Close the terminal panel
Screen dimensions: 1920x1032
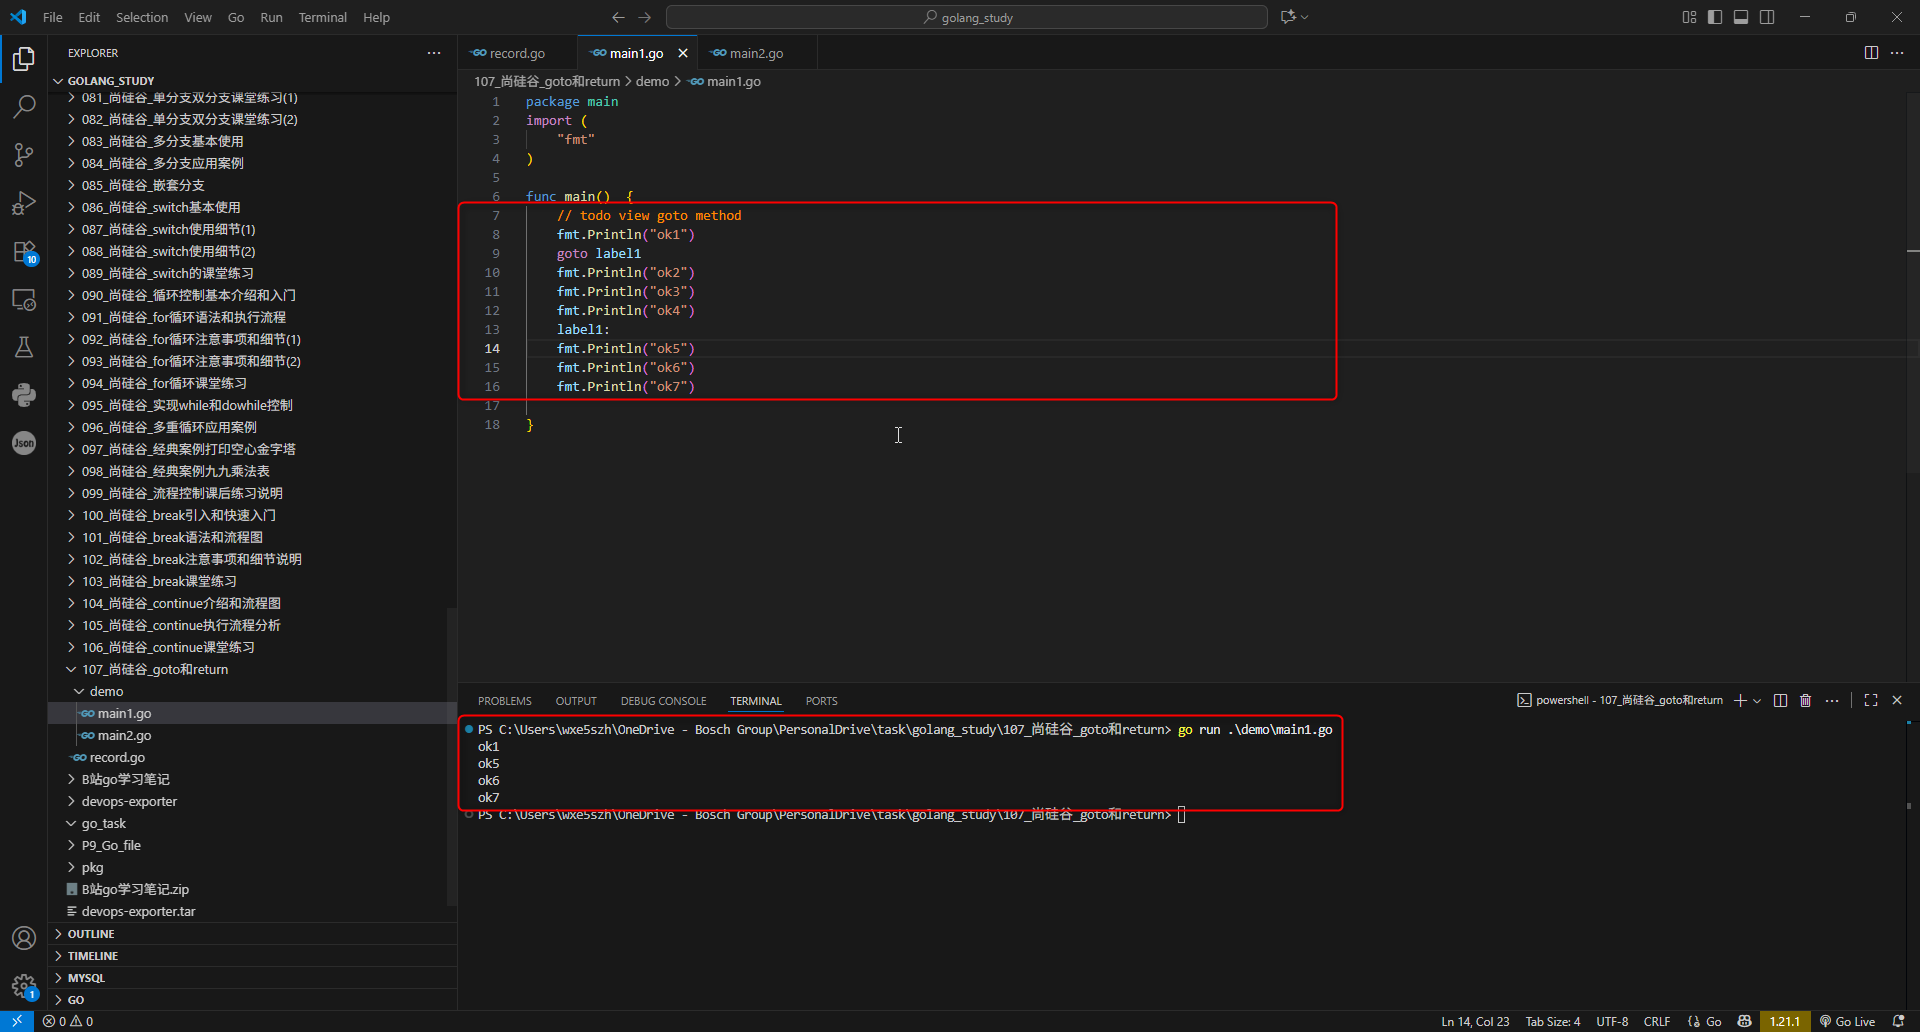(x=1897, y=701)
